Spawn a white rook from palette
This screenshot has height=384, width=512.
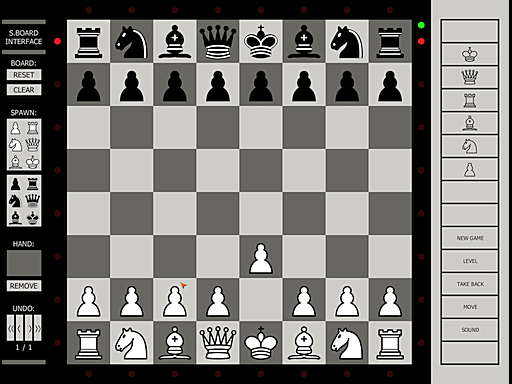pos(32,128)
